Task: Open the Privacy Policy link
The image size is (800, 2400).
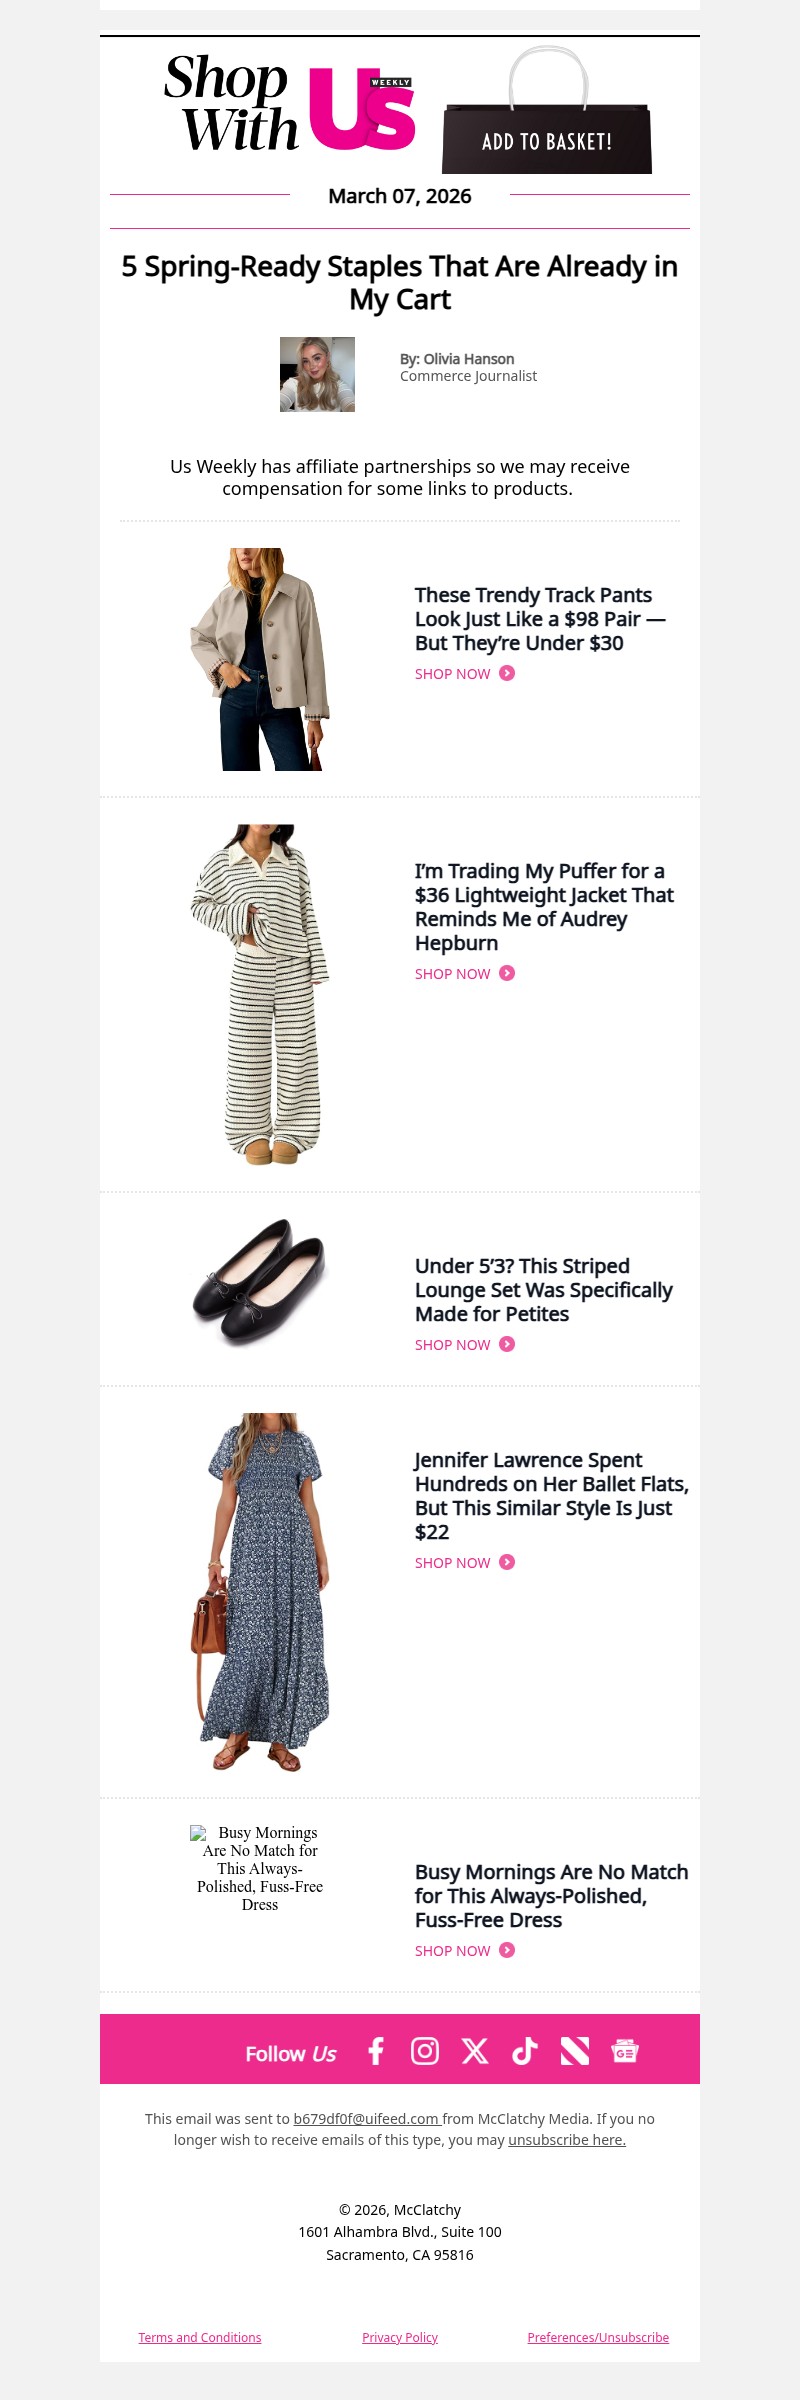Action: (x=400, y=2338)
